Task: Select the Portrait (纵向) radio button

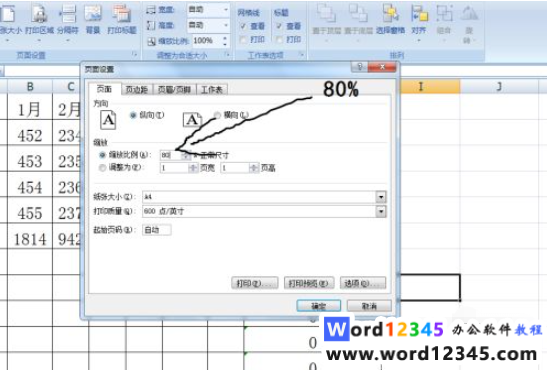Action: coord(133,115)
